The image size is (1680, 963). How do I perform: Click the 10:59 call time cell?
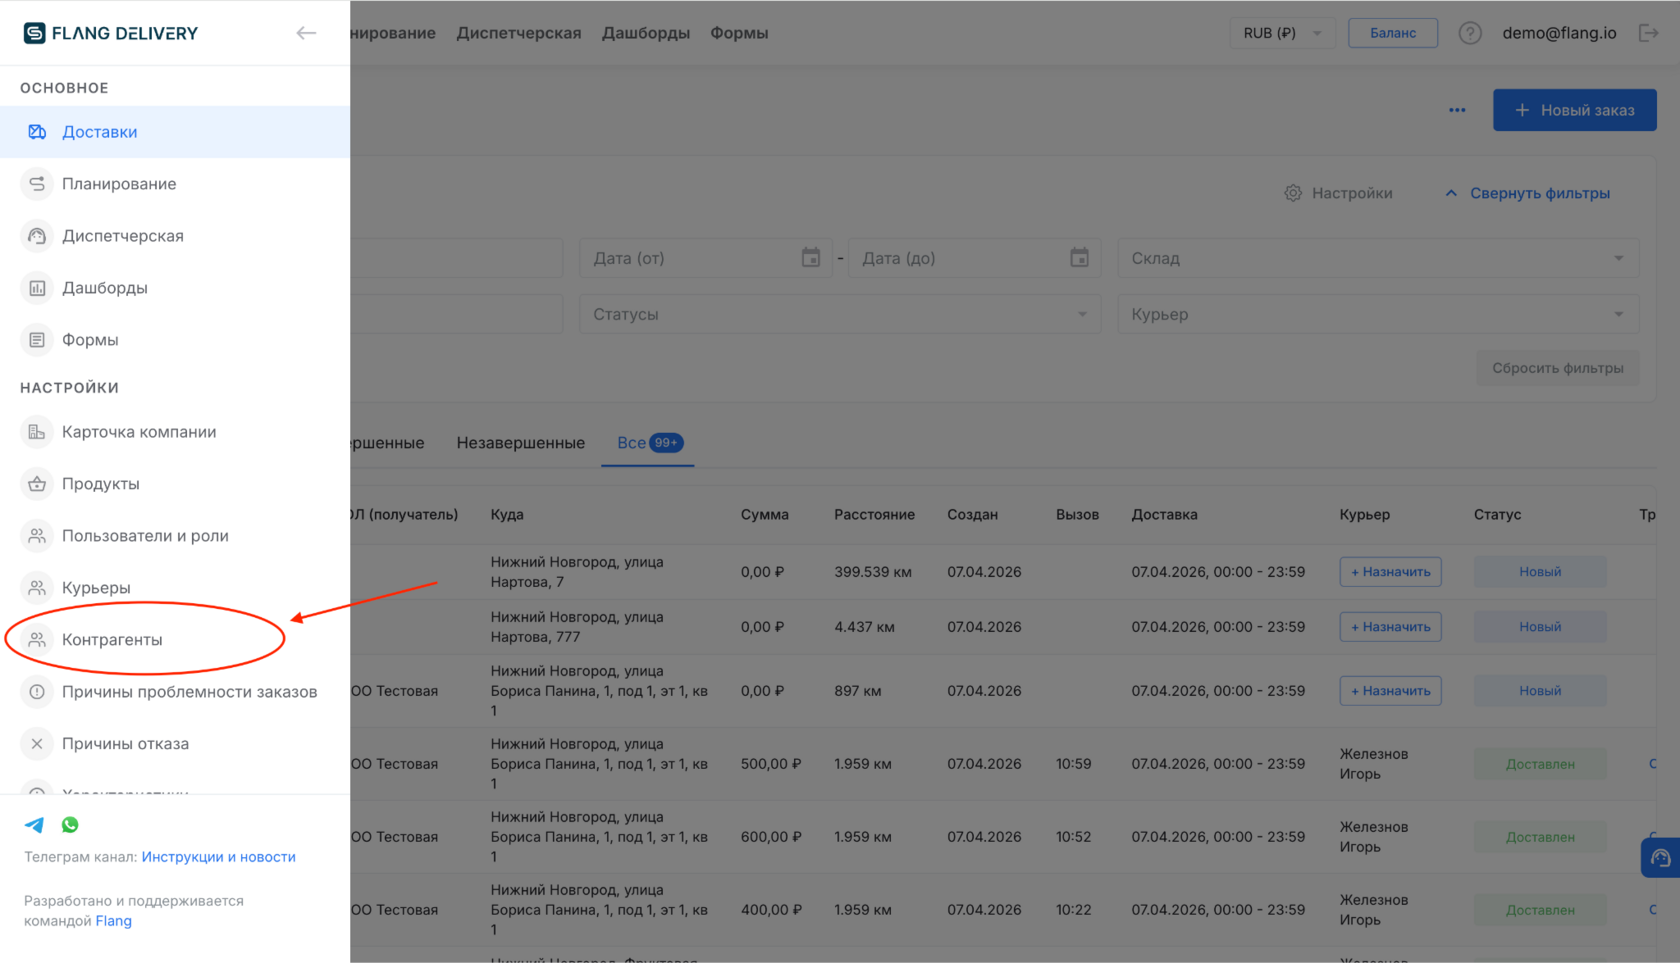pos(1073,764)
